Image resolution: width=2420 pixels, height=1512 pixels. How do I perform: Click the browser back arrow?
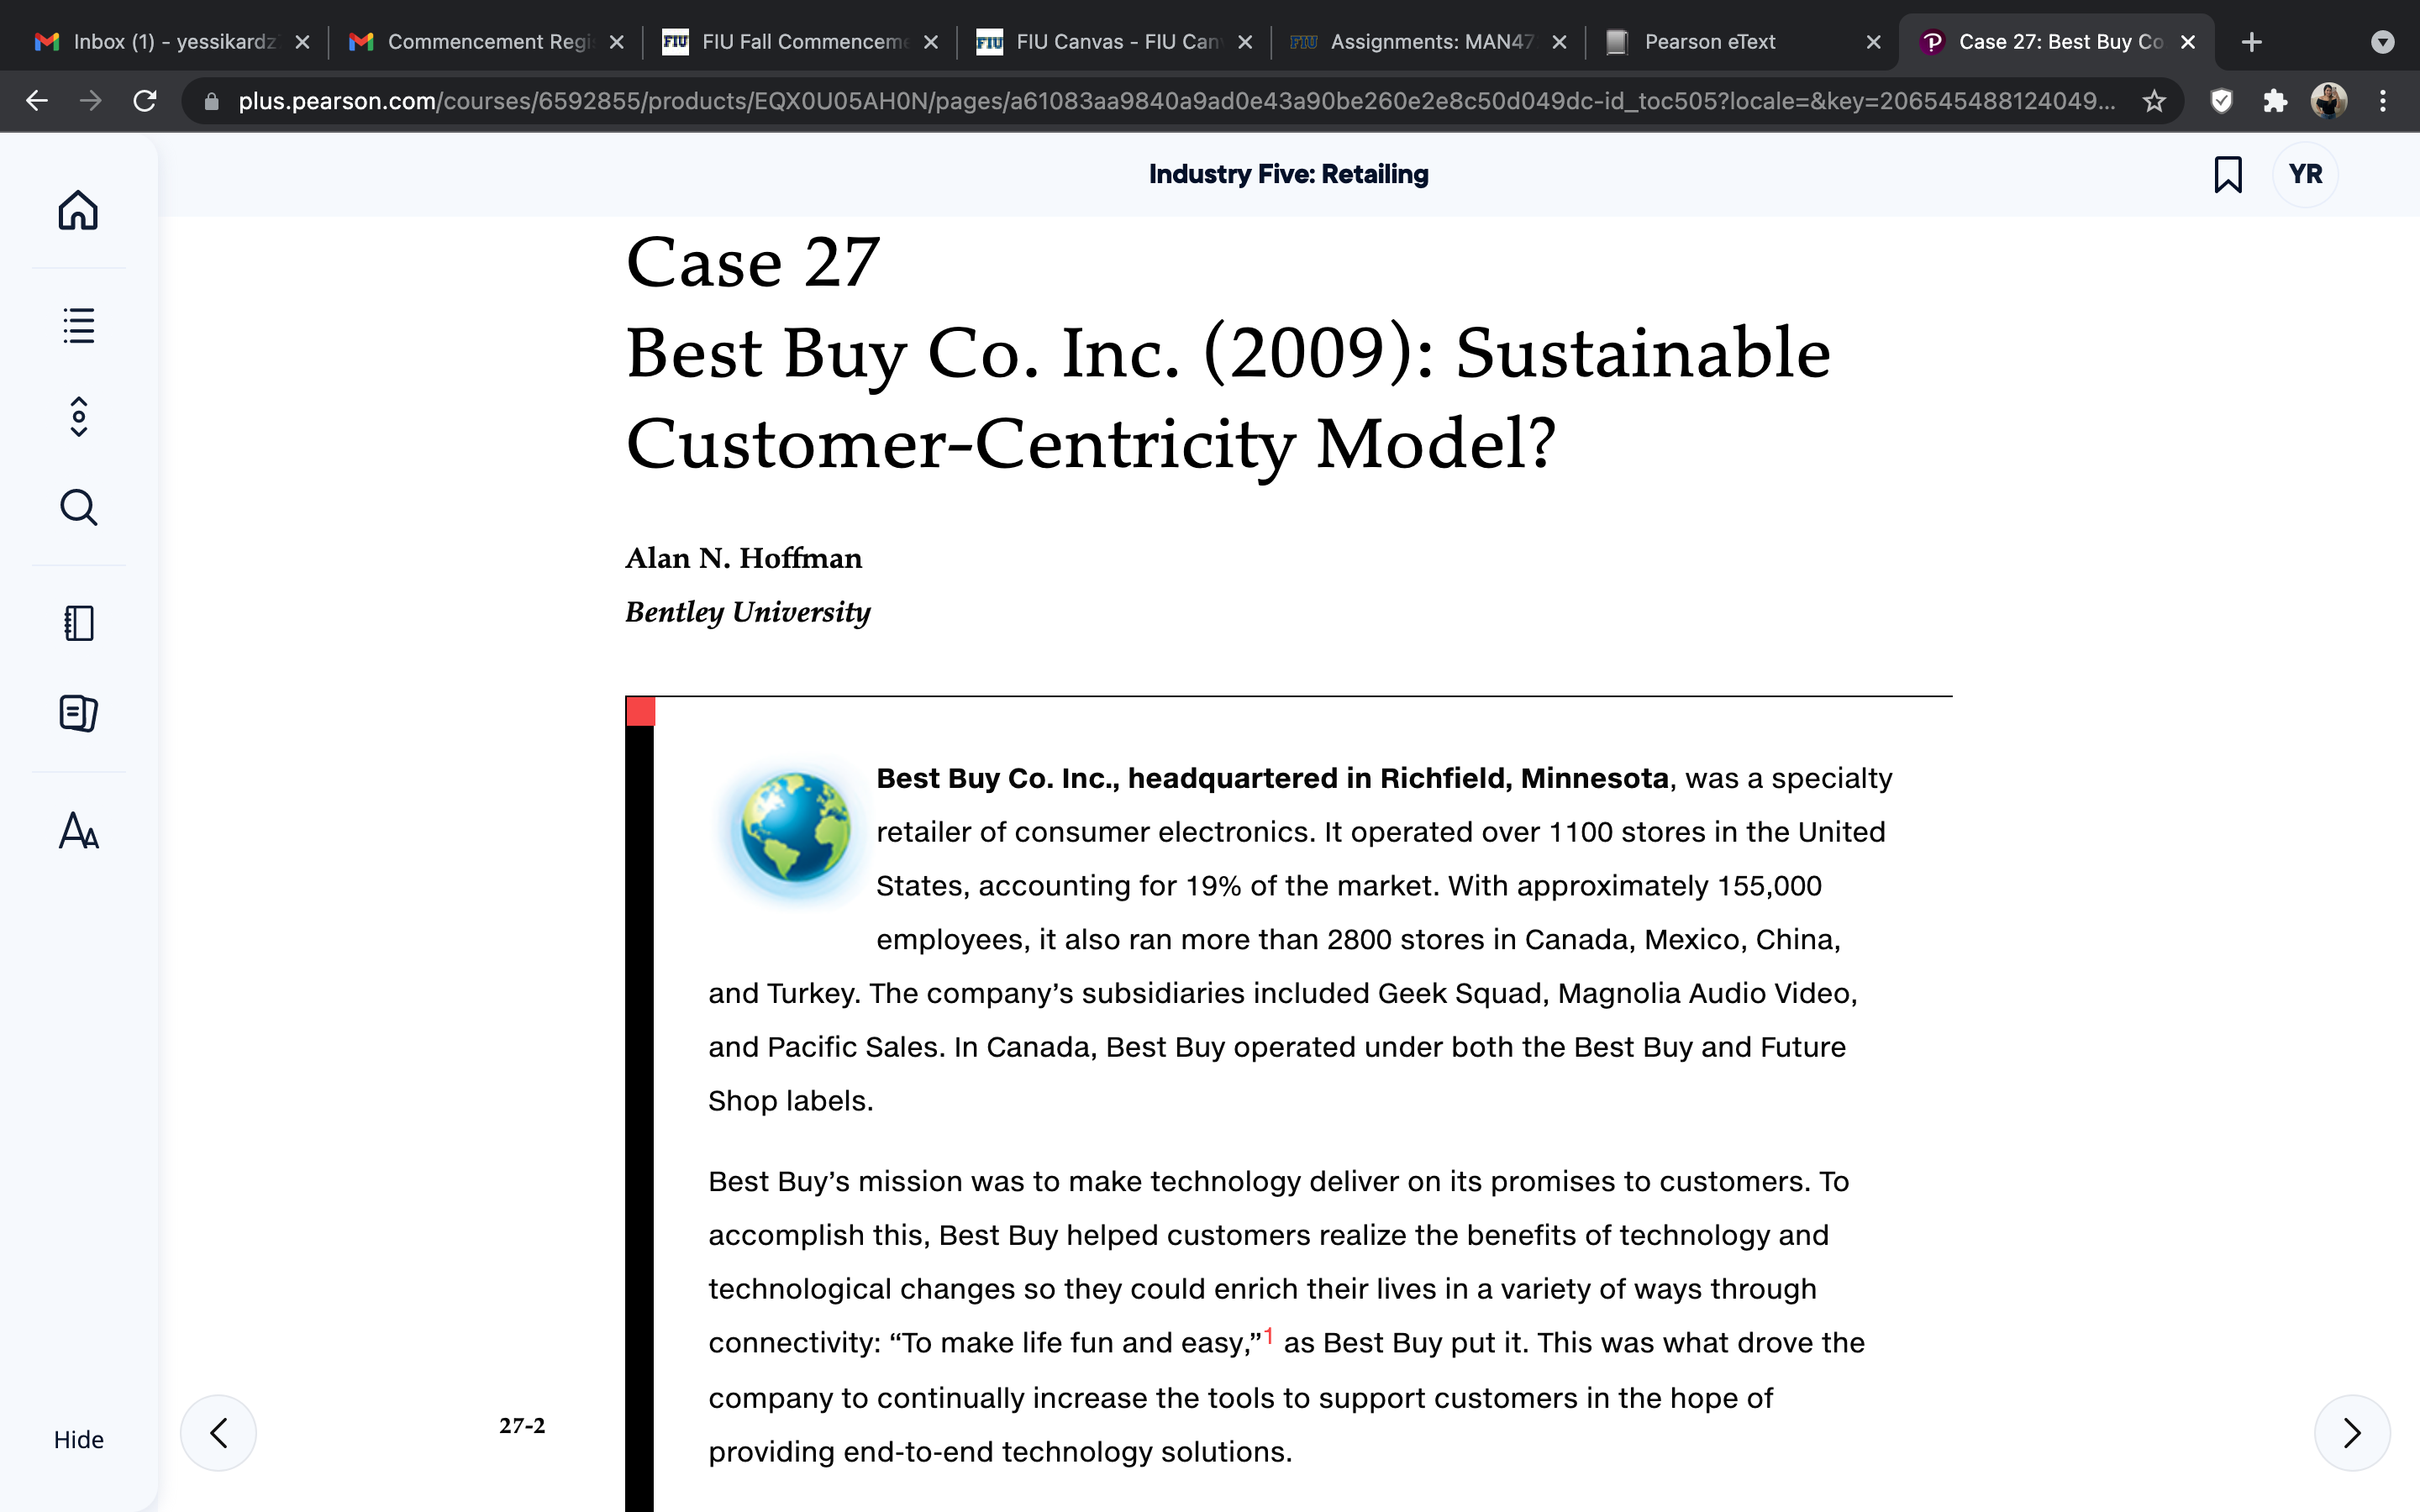pyautogui.click(x=37, y=101)
